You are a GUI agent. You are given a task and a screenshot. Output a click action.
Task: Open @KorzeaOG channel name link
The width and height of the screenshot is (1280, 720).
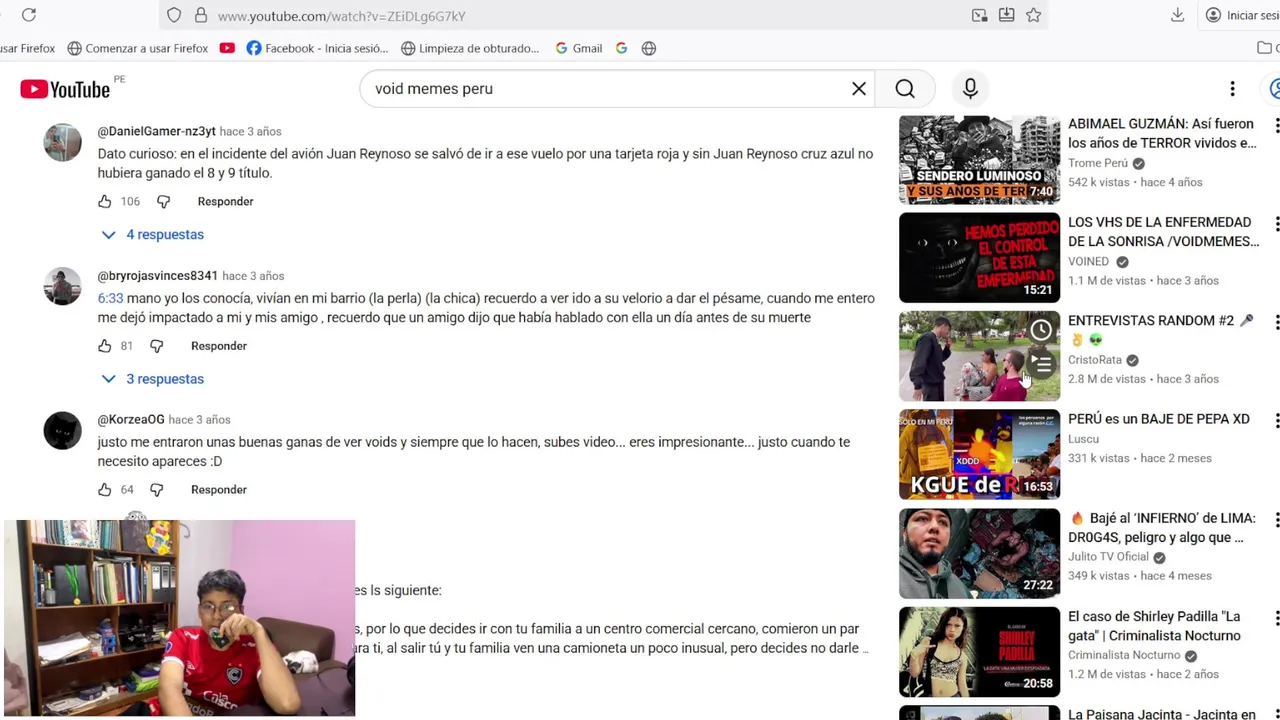click(x=131, y=420)
